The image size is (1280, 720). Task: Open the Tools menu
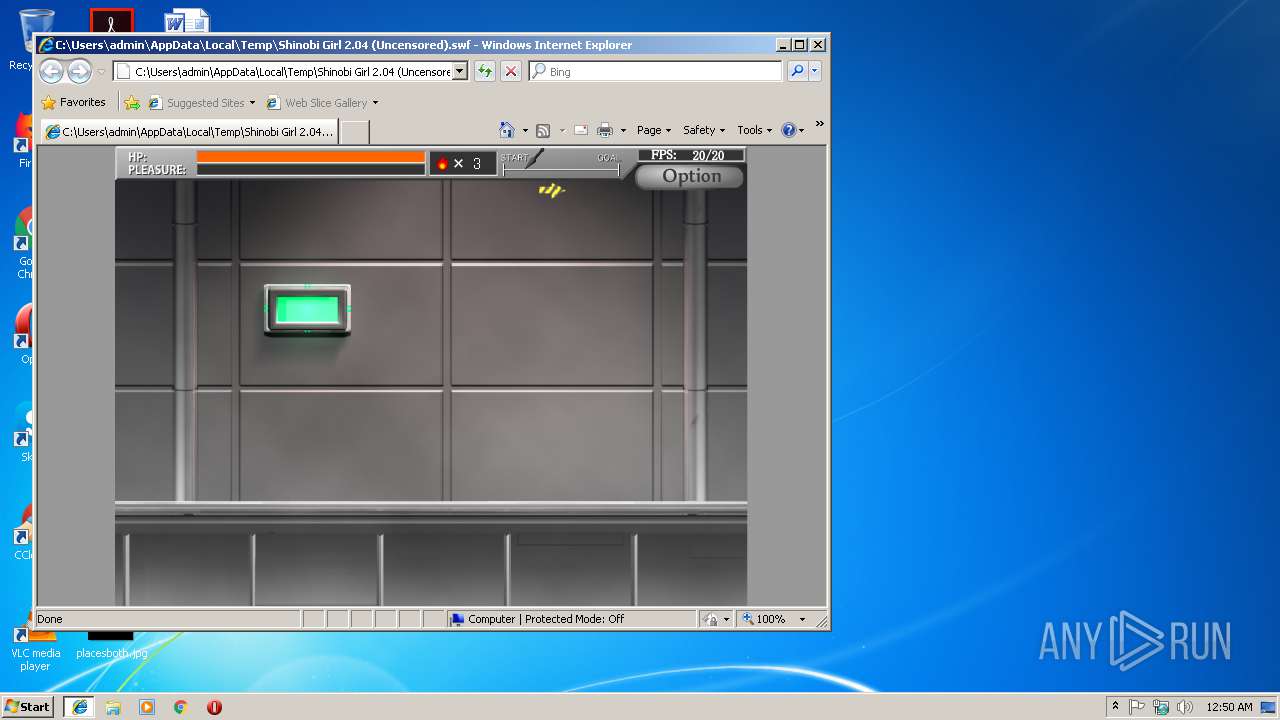(x=755, y=130)
